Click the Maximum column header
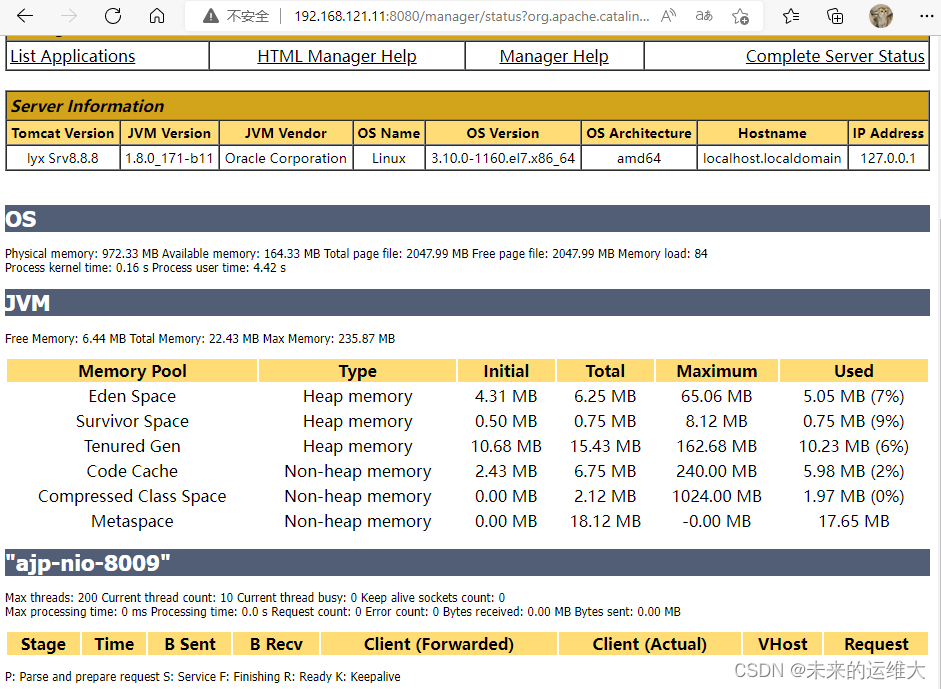 tap(717, 371)
